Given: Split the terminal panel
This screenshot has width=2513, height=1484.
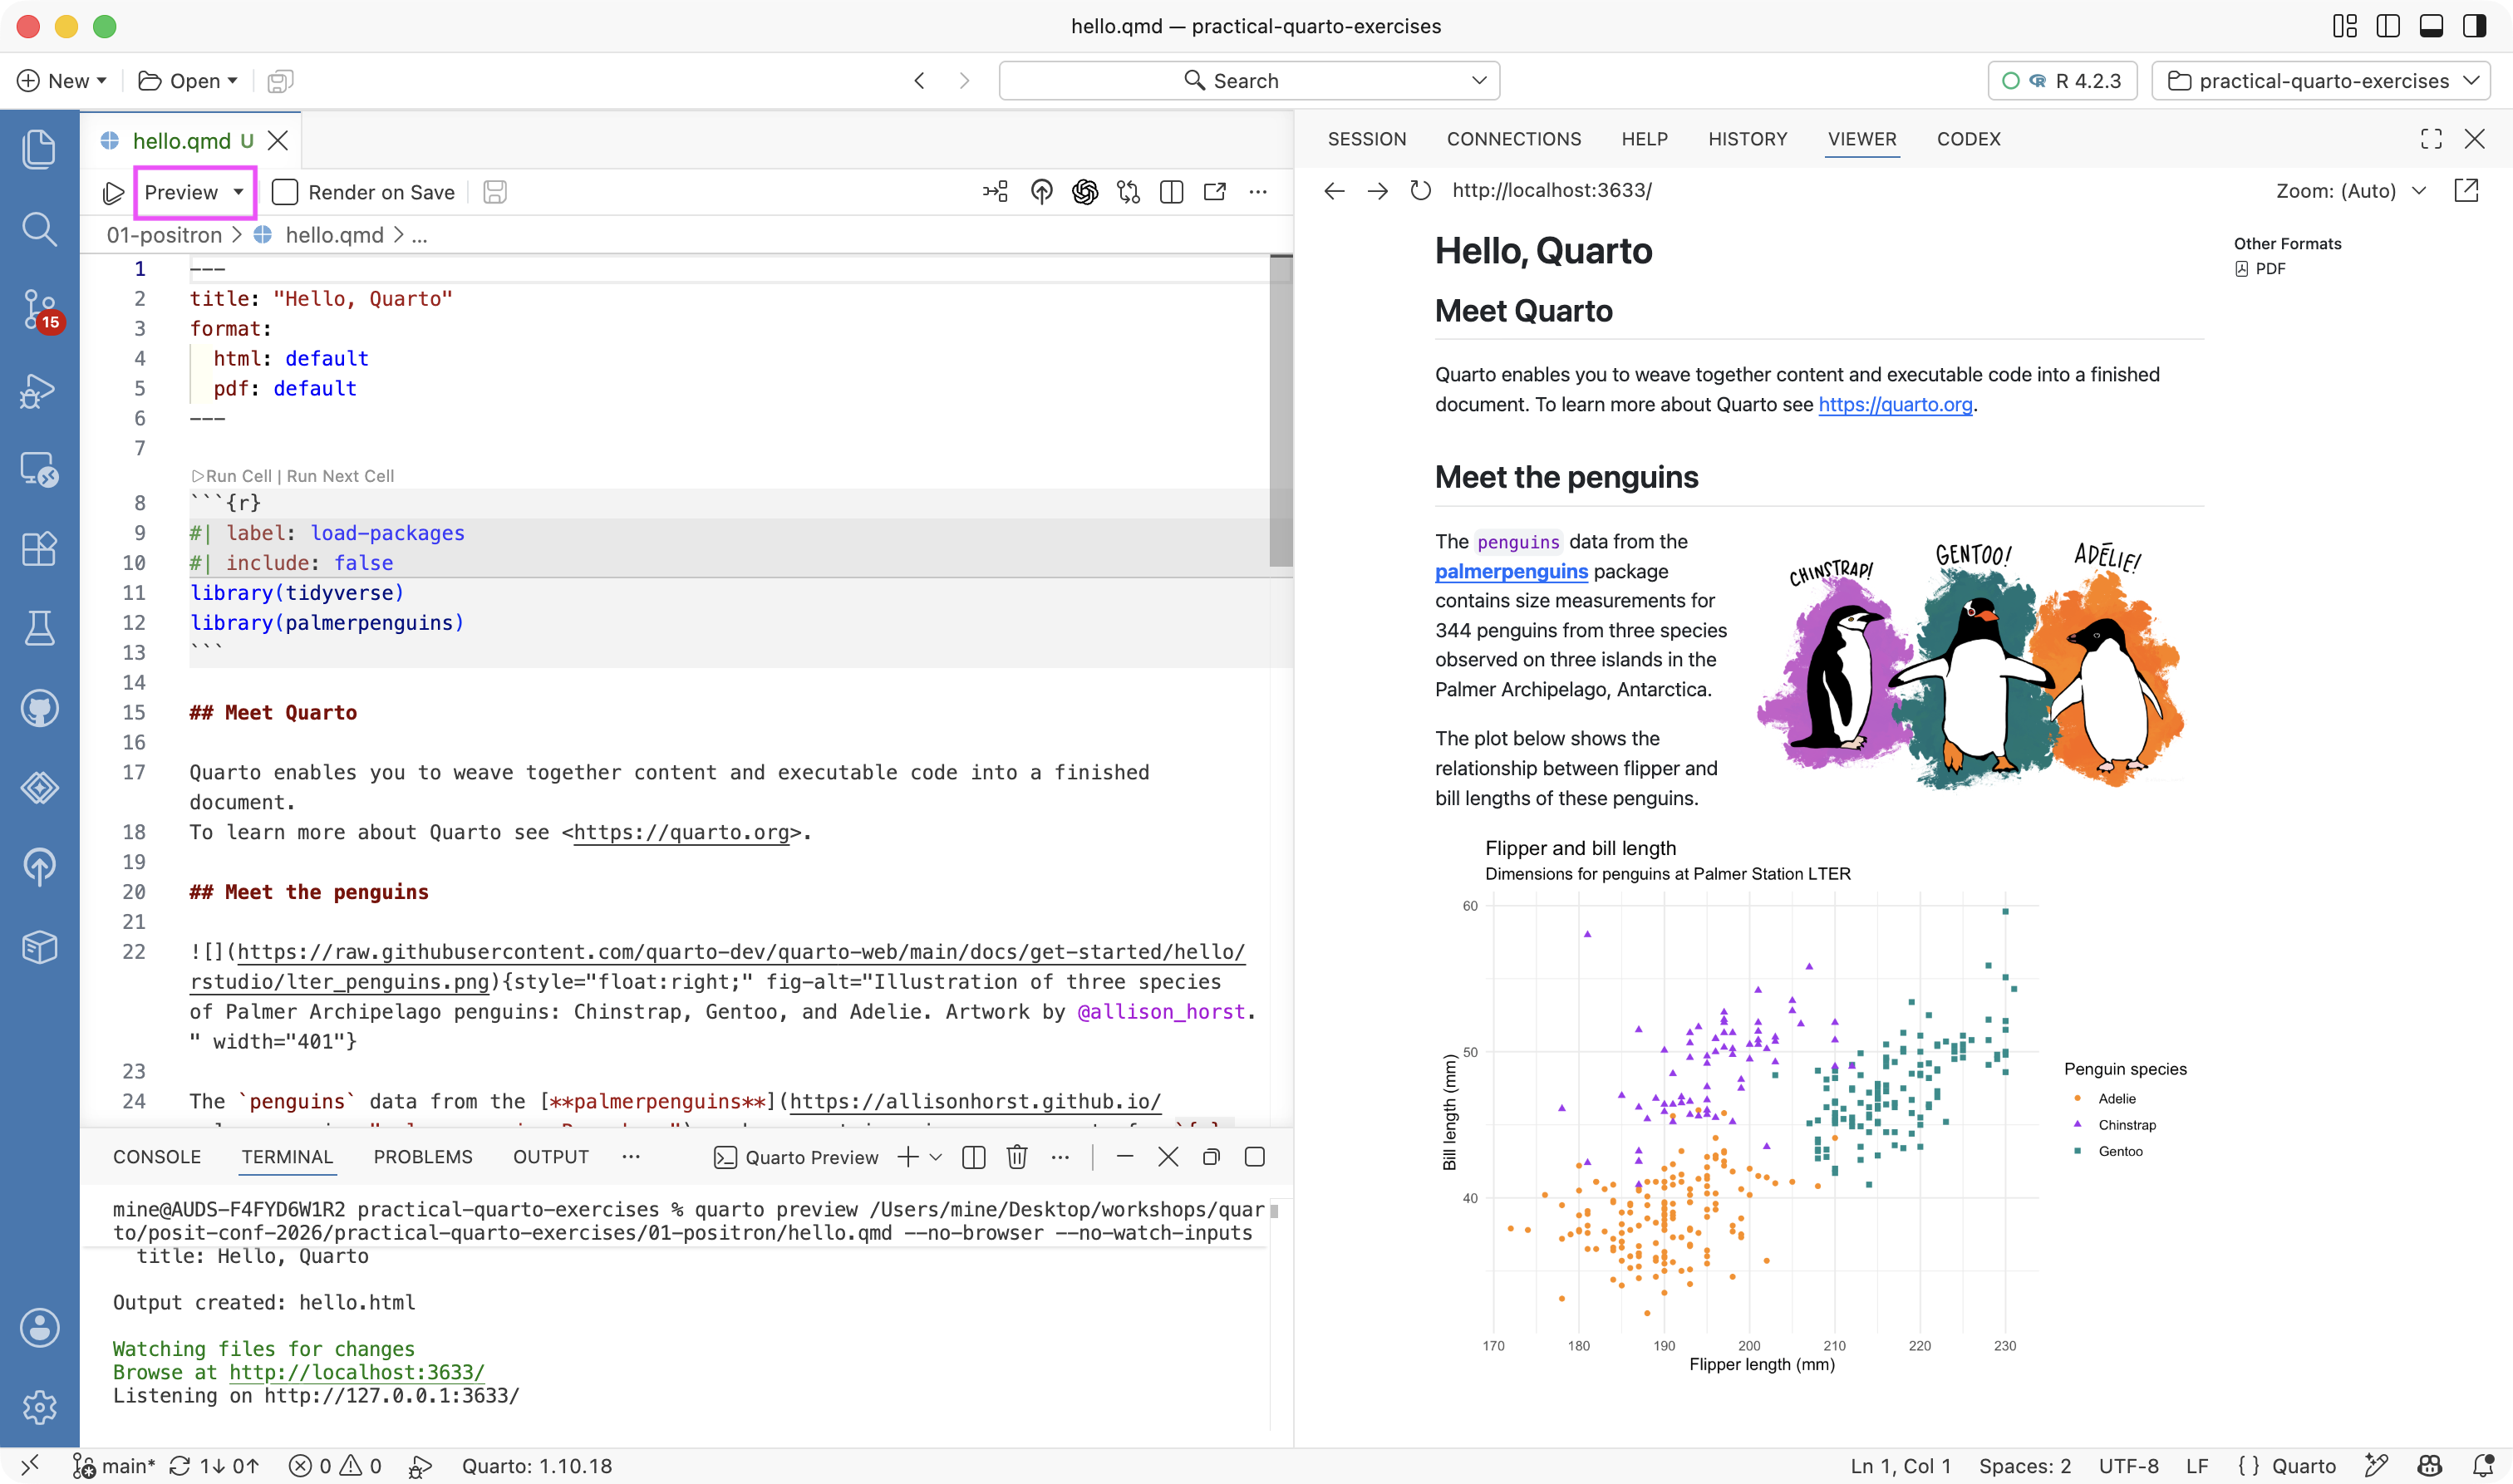Looking at the screenshot, I should click(973, 1157).
